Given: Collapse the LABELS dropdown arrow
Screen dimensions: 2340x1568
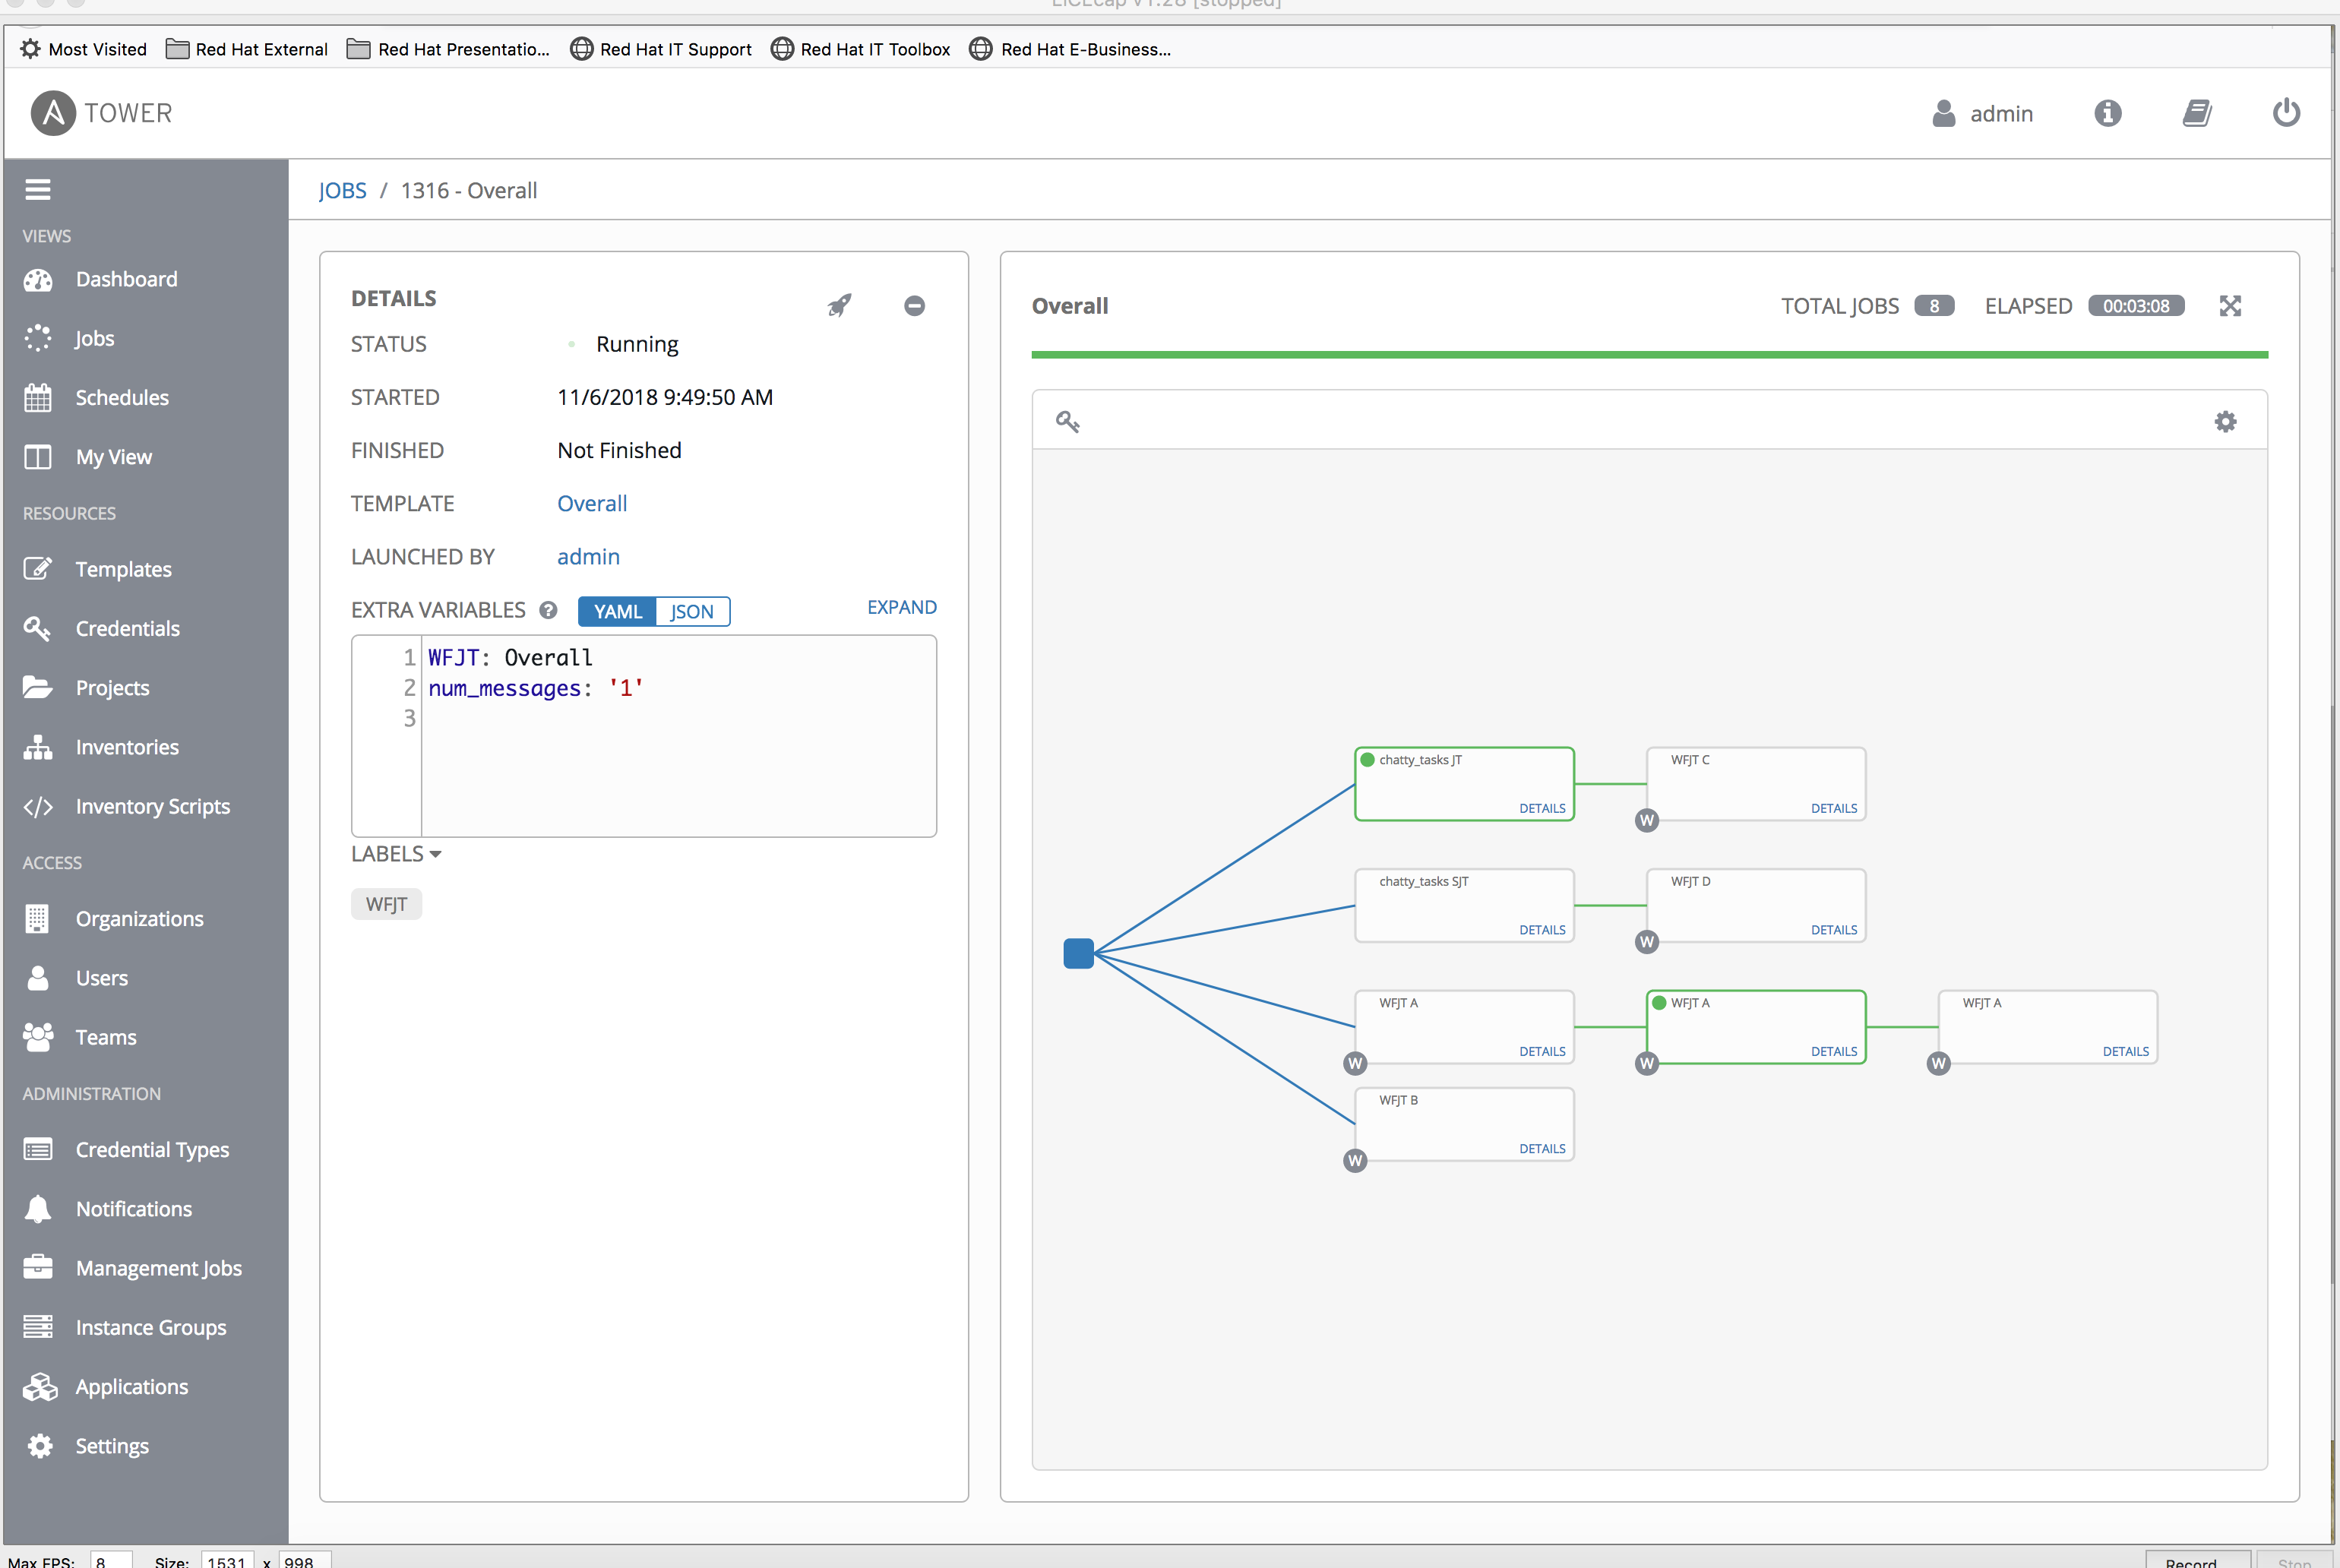Looking at the screenshot, I should coord(435,854).
